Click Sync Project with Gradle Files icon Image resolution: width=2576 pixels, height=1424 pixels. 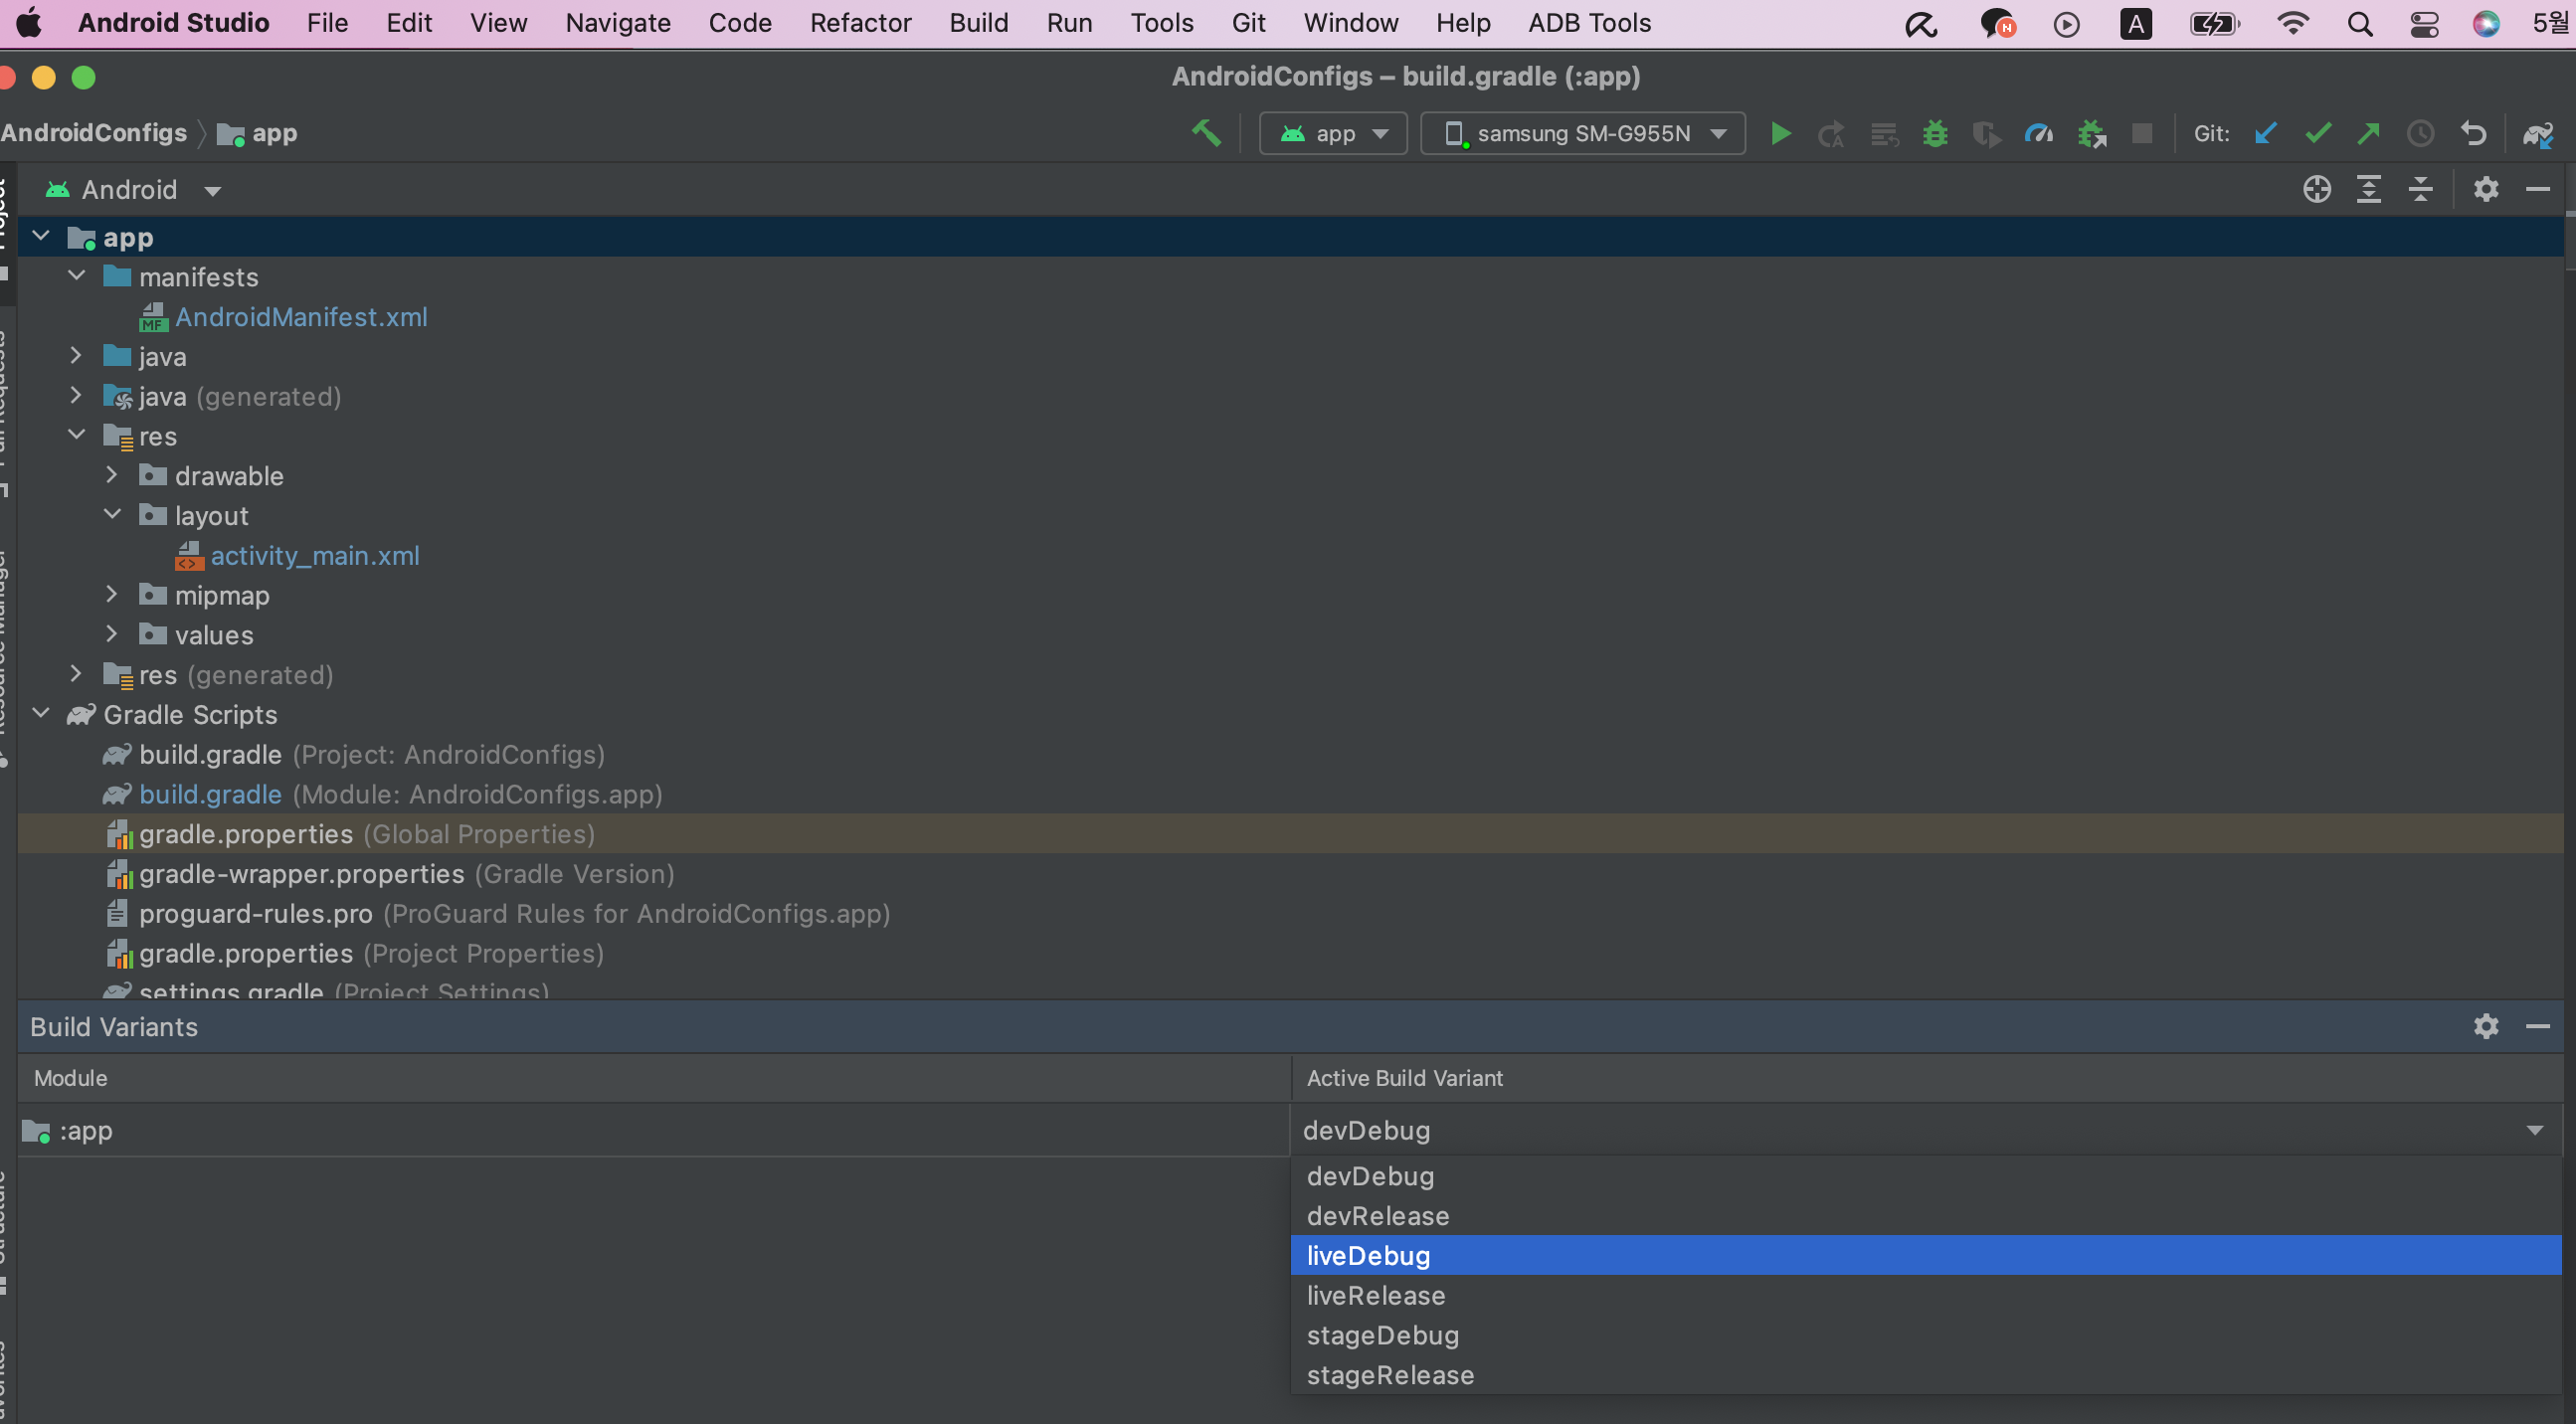tap(2538, 133)
